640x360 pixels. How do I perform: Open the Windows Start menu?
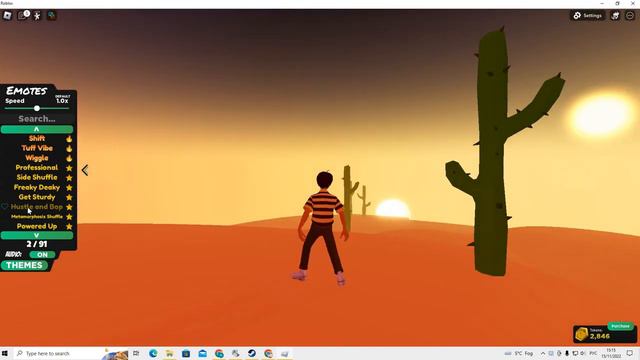(5, 353)
